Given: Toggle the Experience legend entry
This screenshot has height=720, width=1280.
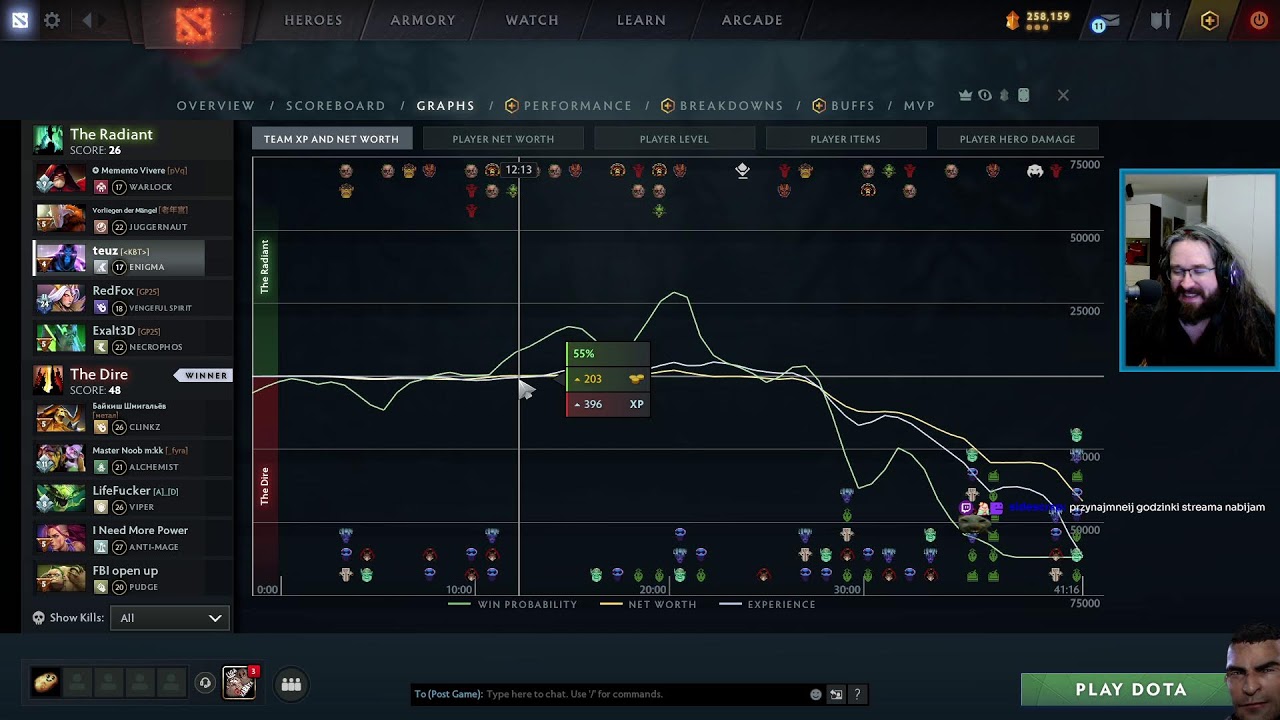Looking at the screenshot, I should pos(767,604).
